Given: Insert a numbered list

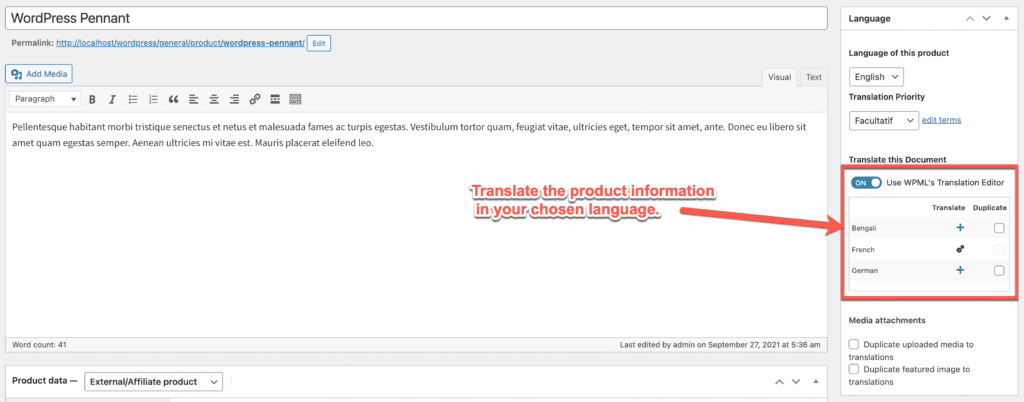Looking at the screenshot, I should [x=153, y=99].
